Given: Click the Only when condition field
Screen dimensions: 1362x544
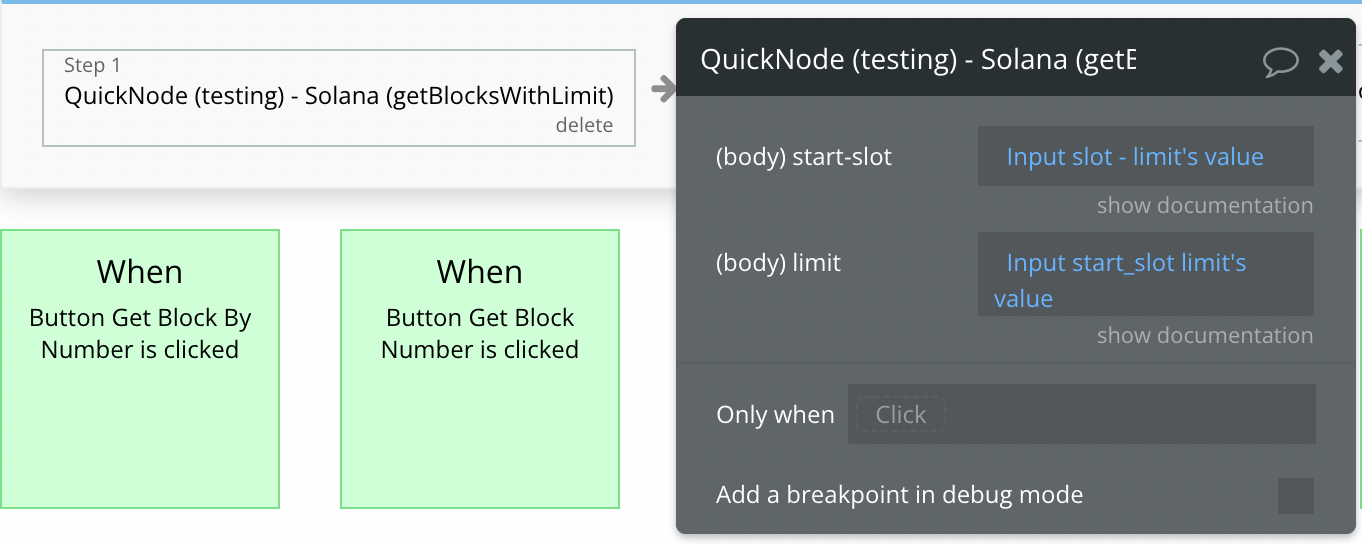Looking at the screenshot, I should tap(1081, 414).
